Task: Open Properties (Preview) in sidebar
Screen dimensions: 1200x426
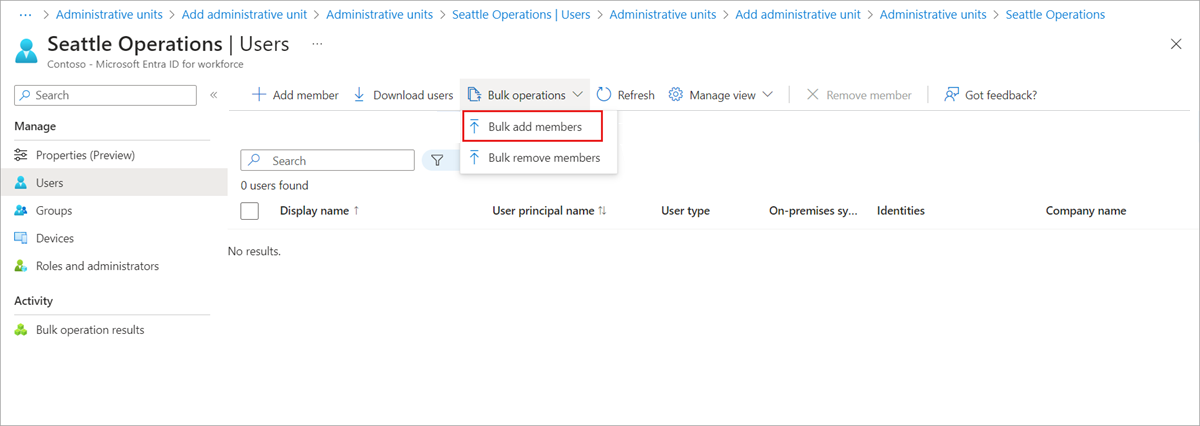Action: point(85,155)
